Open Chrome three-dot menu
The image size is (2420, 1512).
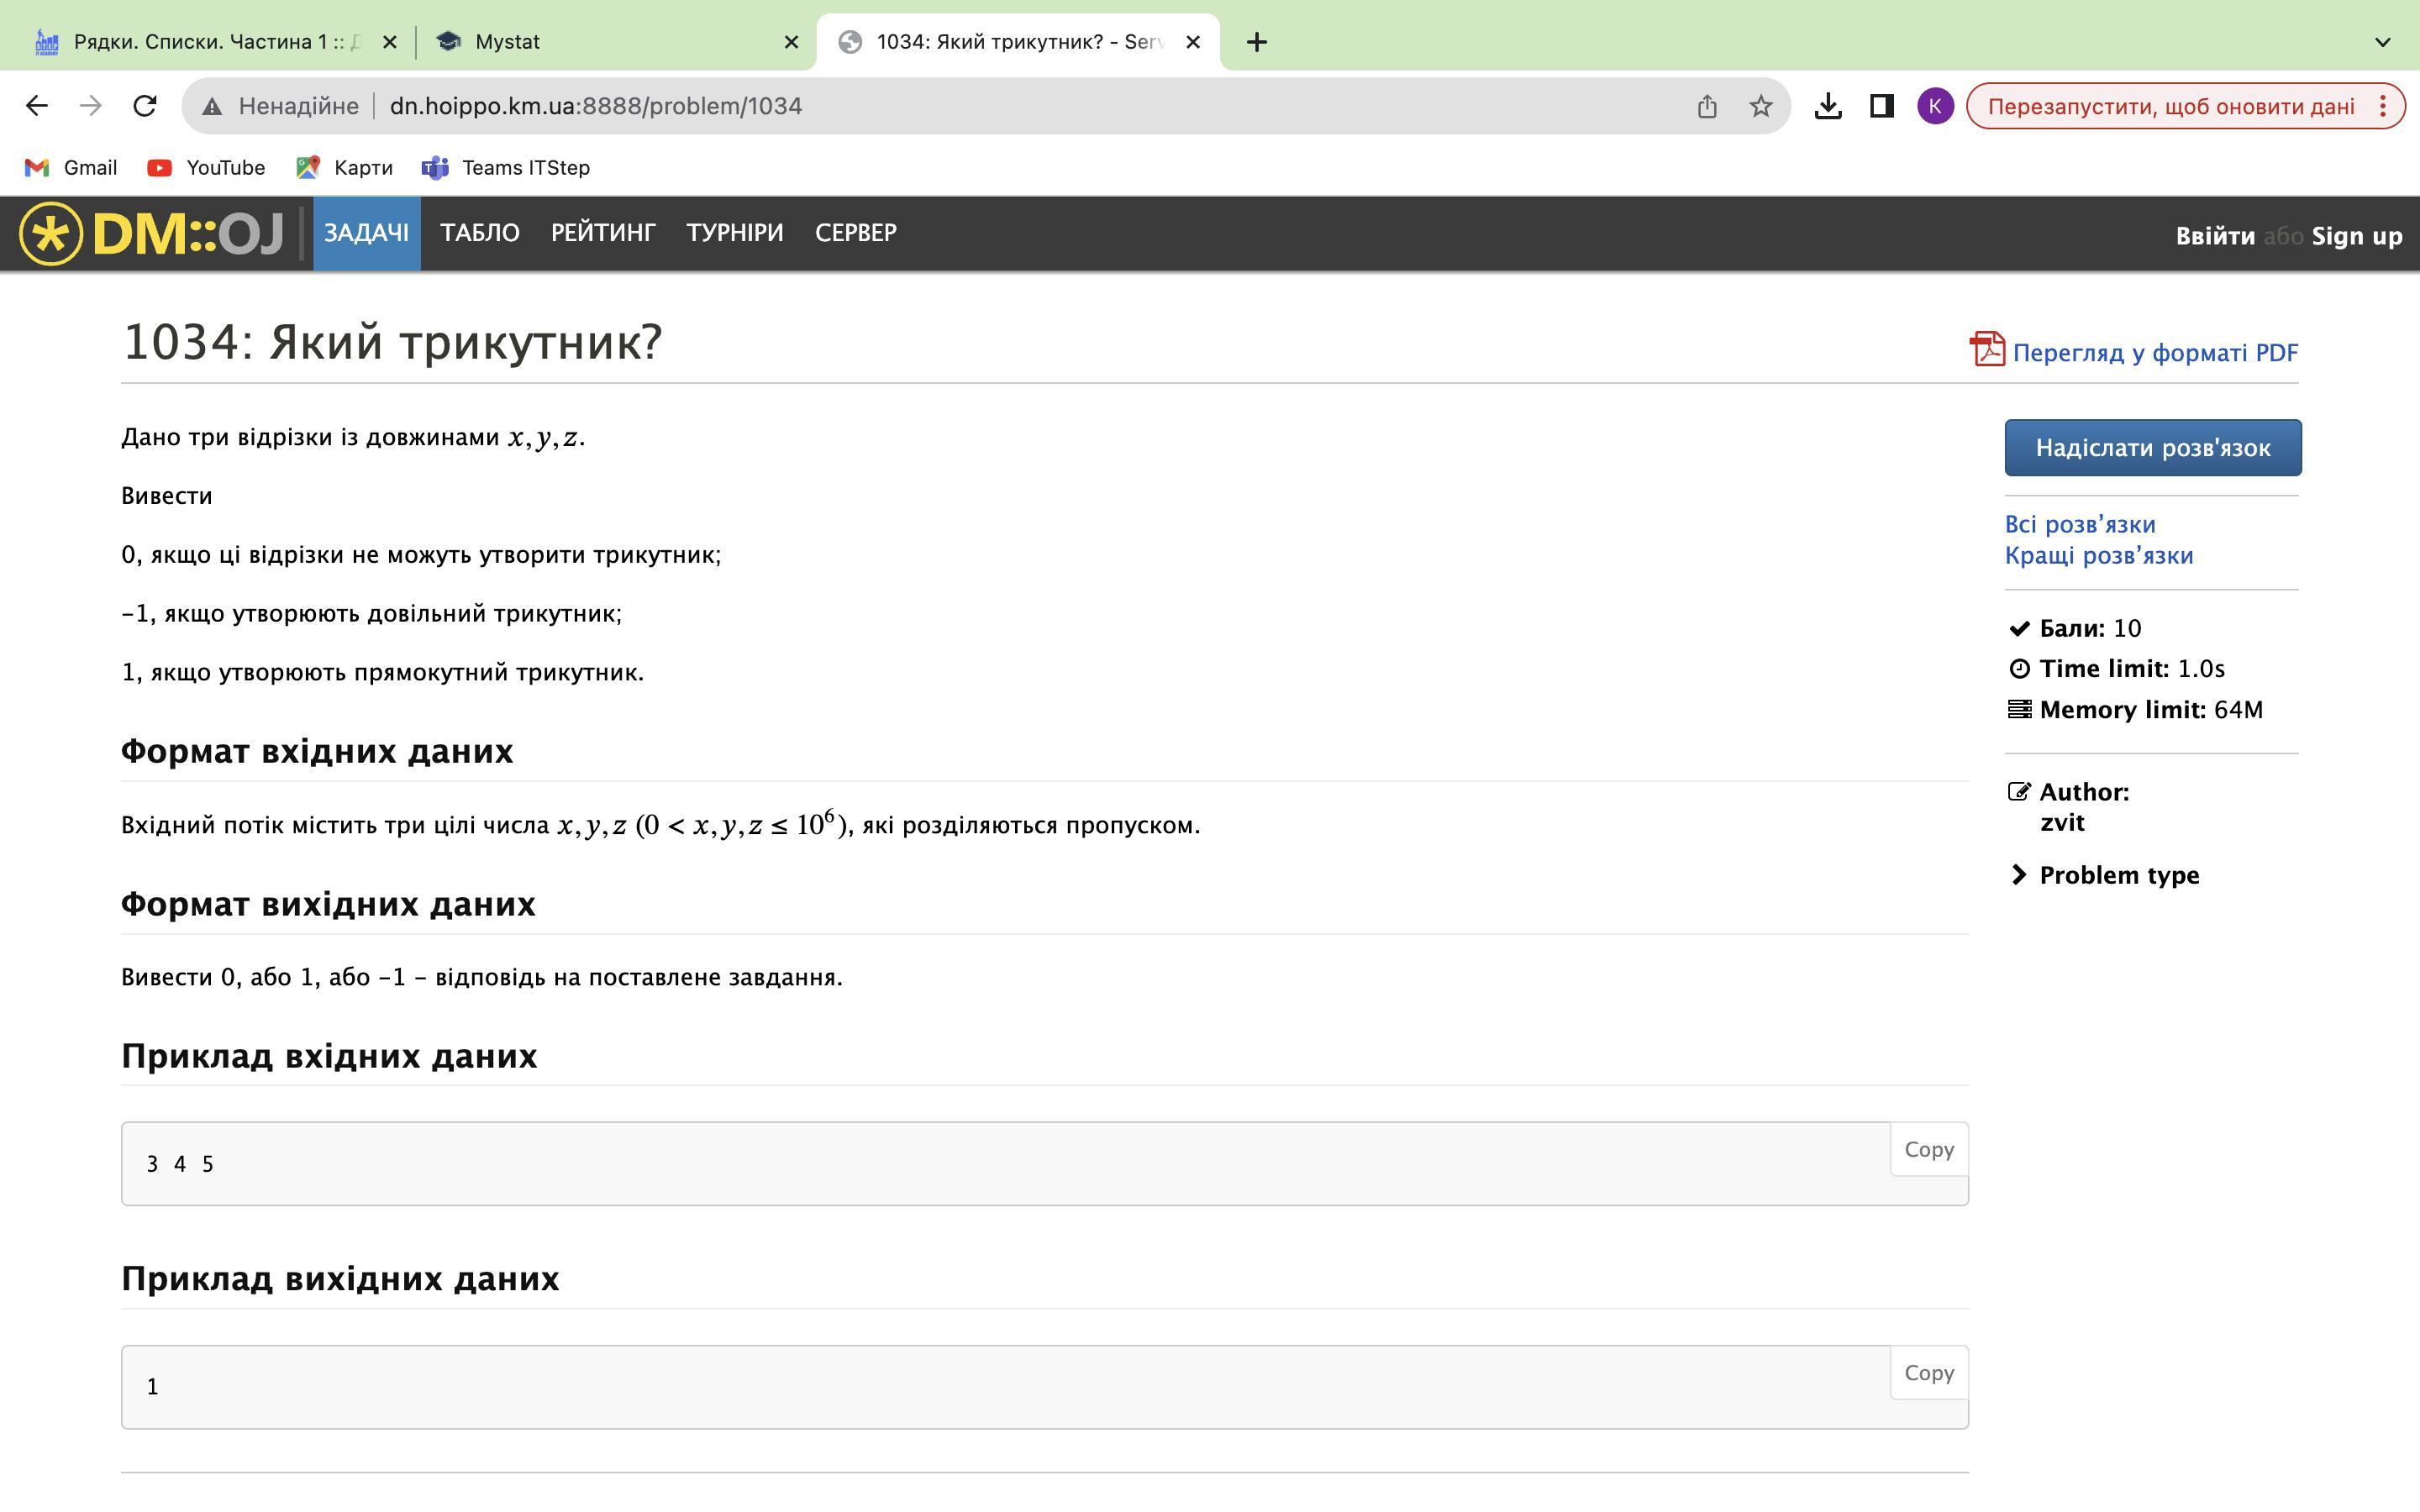pyautogui.click(x=2383, y=106)
